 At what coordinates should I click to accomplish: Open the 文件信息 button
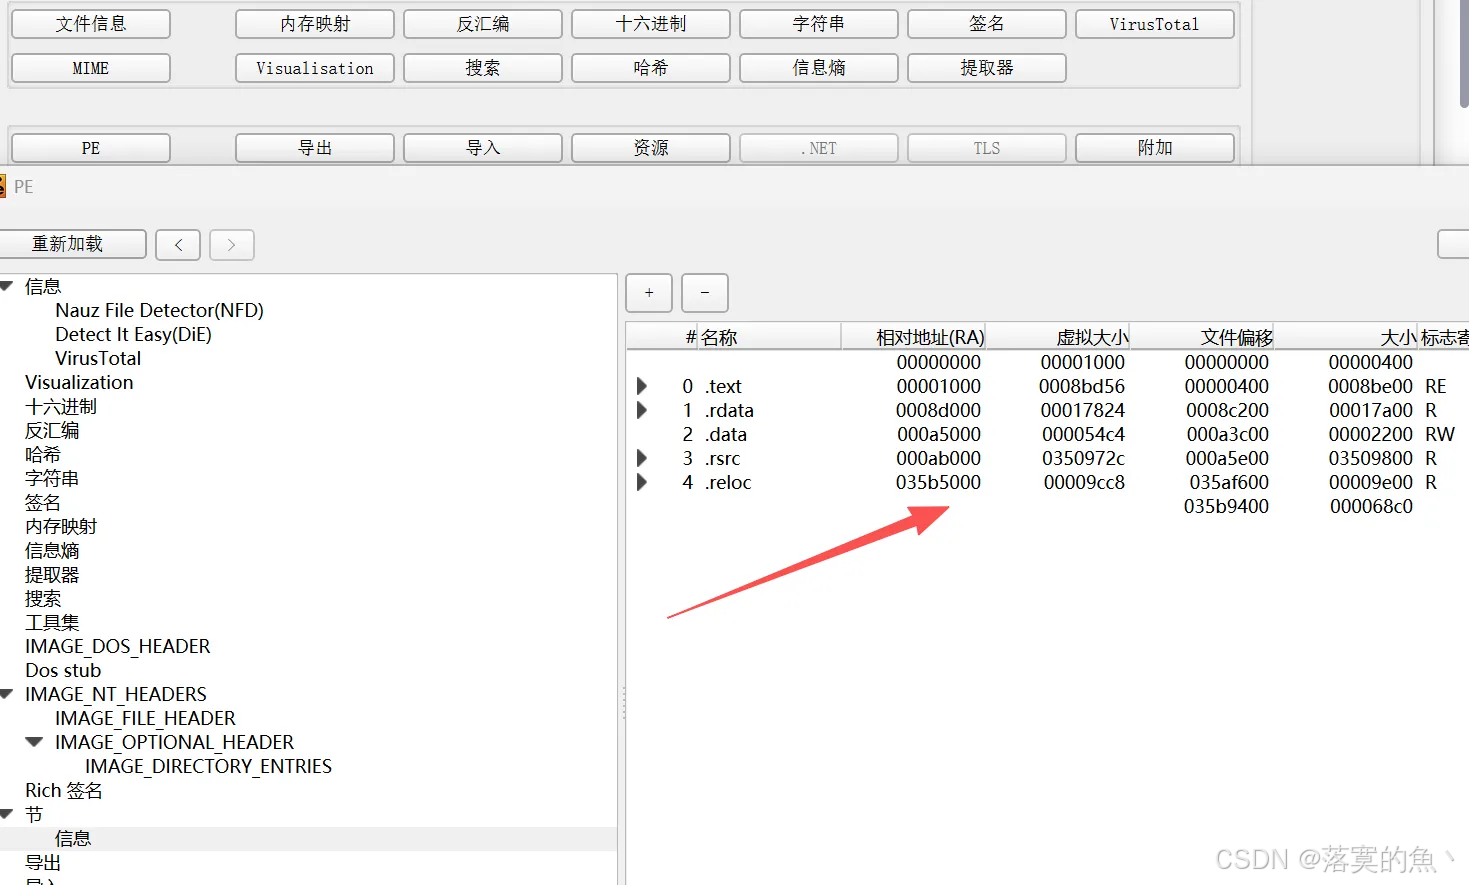pyautogui.click(x=91, y=24)
